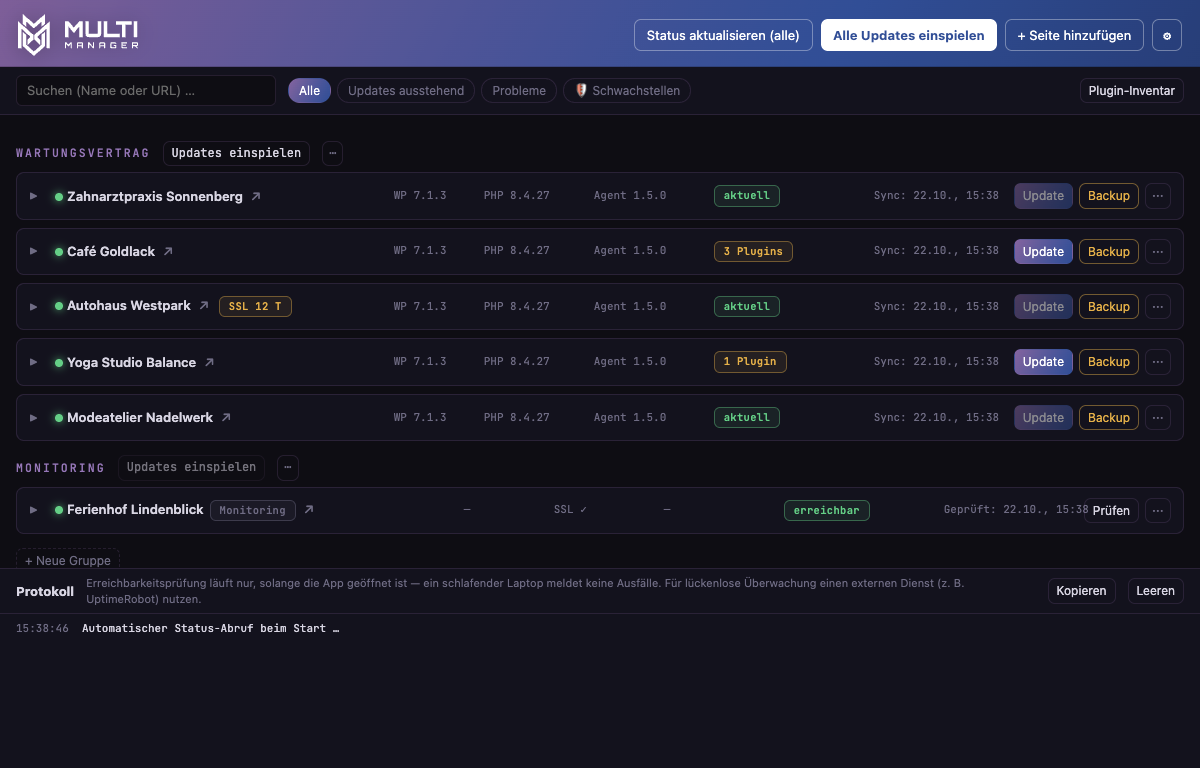Open more options for Zahnarztpraxis Sonnenberg
The height and width of the screenshot is (768, 1200).
[x=1158, y=196]
